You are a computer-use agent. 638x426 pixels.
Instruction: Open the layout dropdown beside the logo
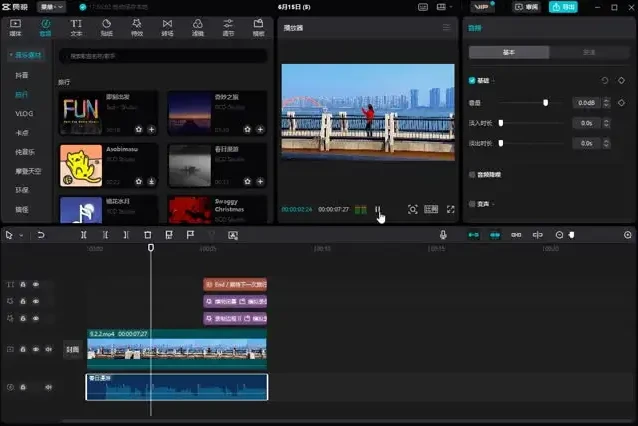50,6
